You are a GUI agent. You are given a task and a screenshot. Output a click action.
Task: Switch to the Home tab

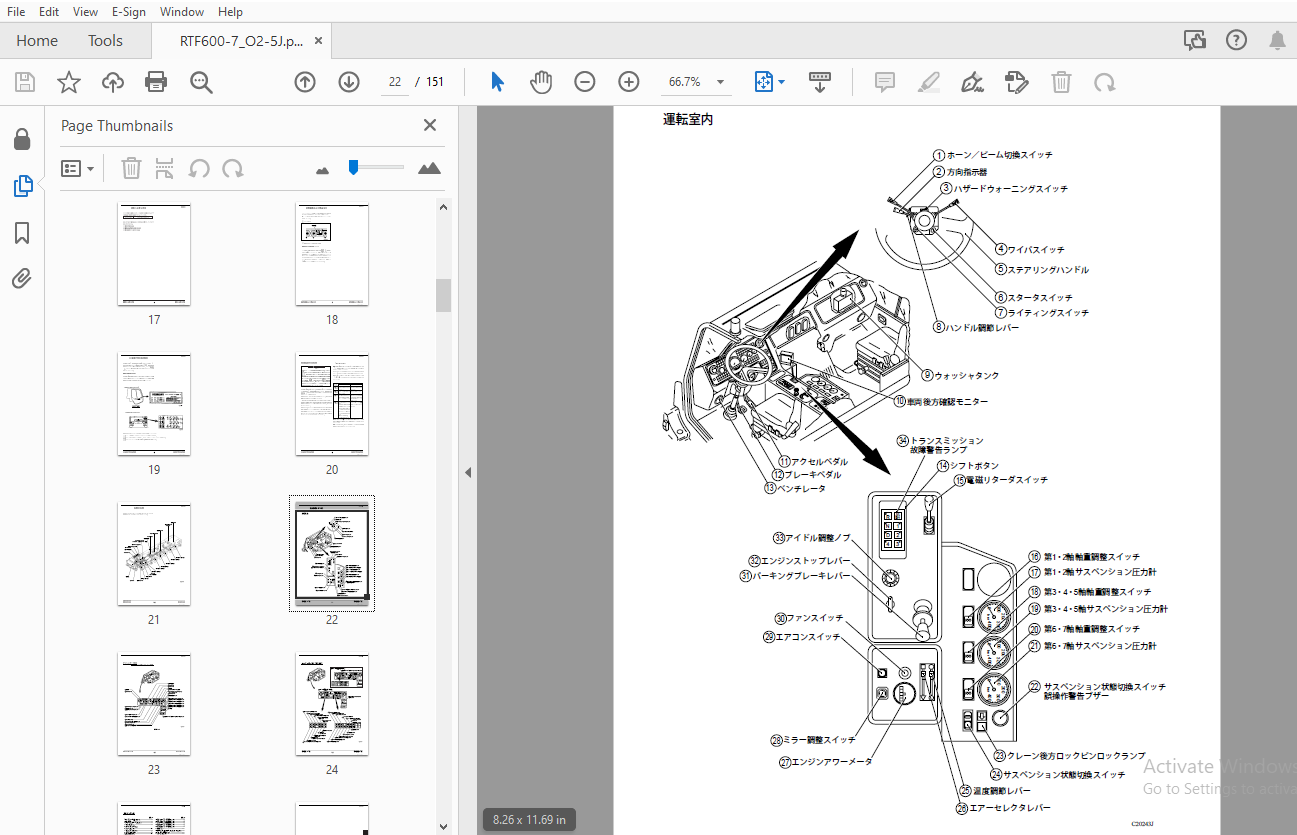tap(37, 41)
